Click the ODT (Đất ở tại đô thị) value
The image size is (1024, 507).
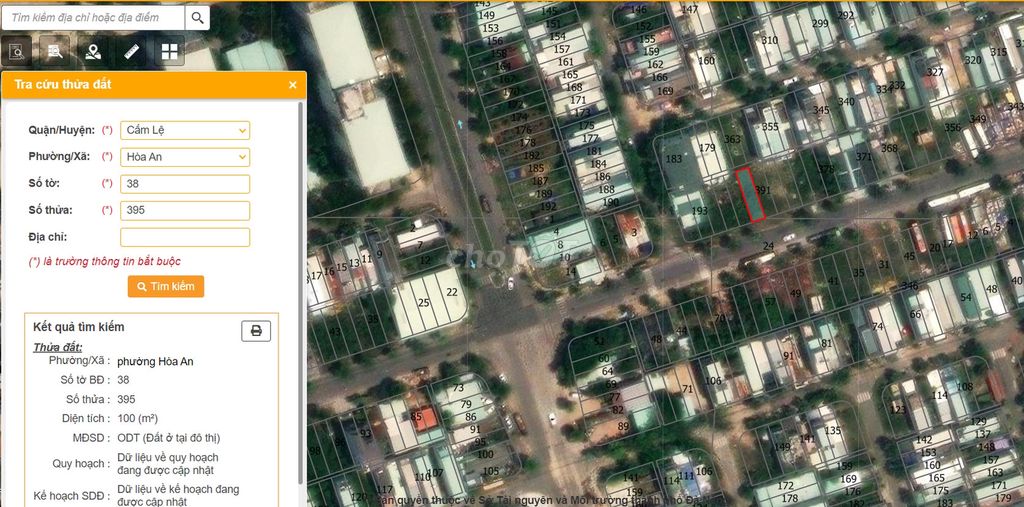(169, 438)
